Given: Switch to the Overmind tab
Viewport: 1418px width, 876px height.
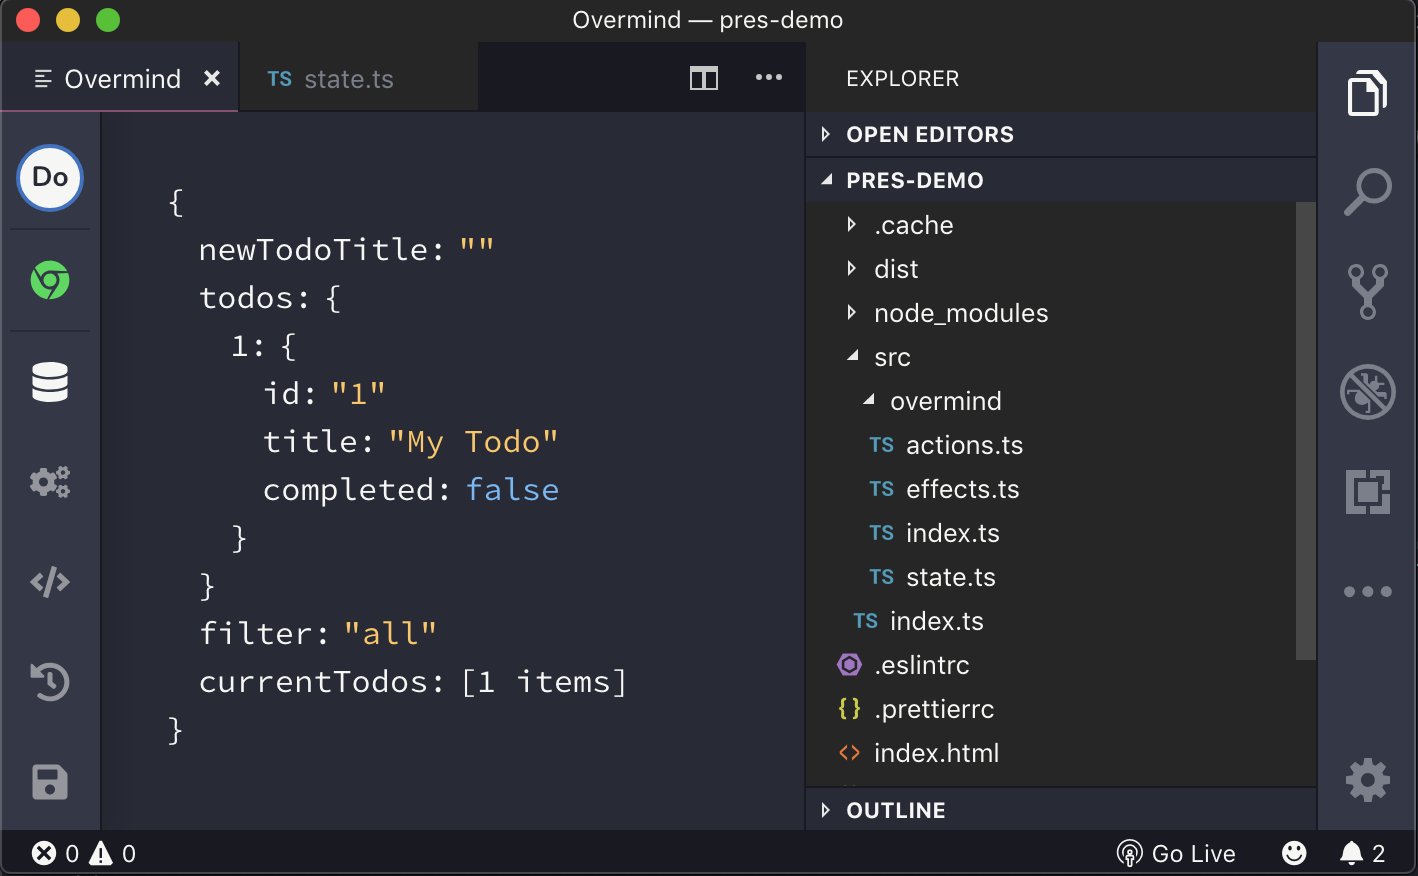Looking at the screenshot, I should (x=120, y=78).
